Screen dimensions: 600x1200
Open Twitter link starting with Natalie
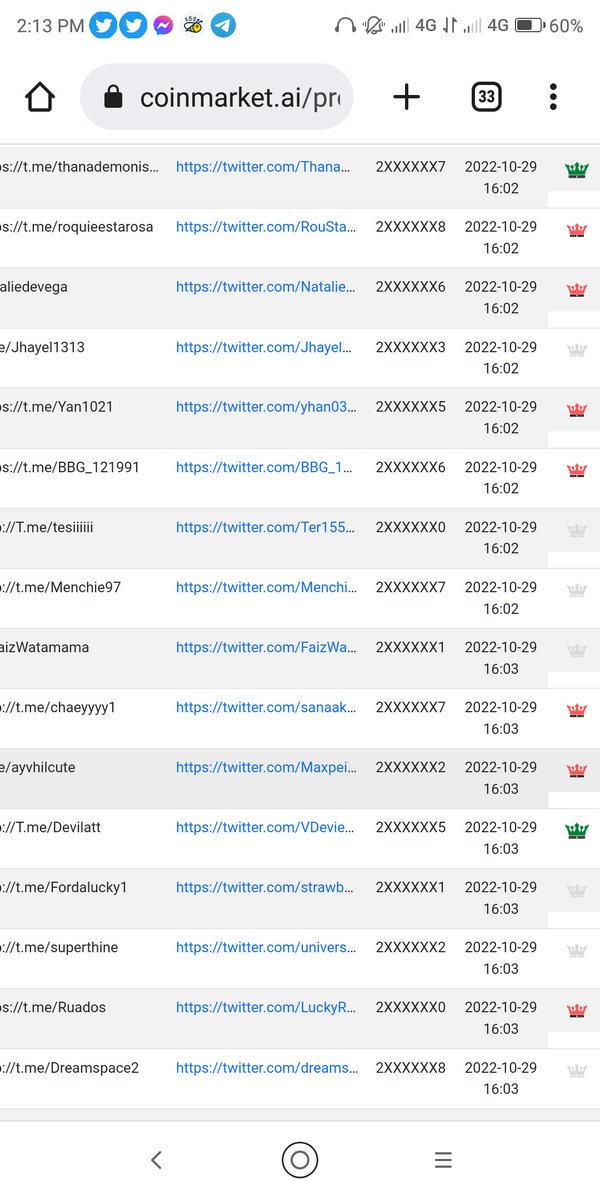pyautogui.click(x=266, y=287)
